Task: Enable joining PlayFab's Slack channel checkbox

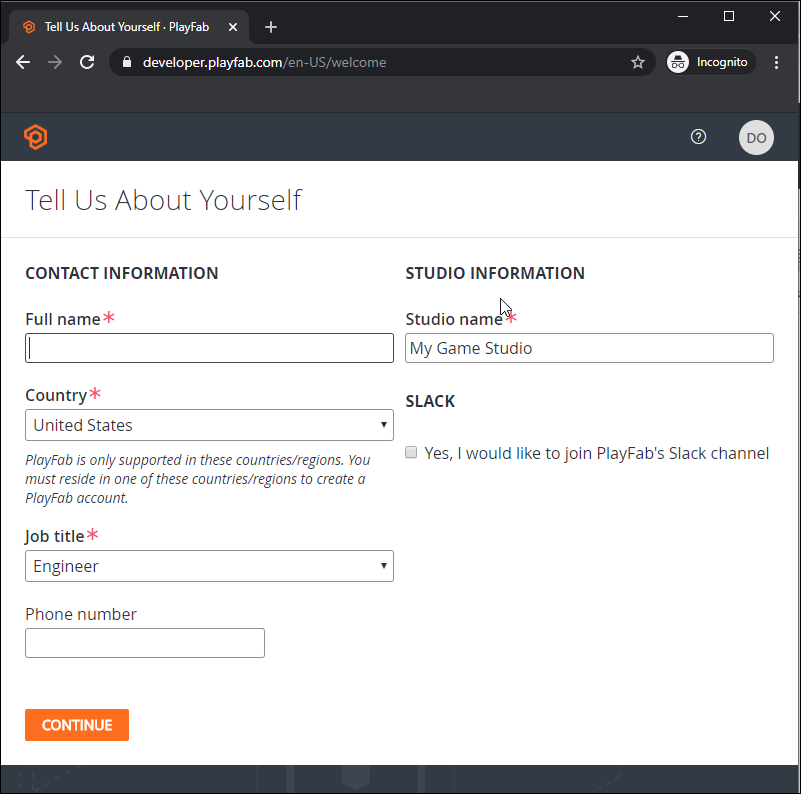Action: click(x=411, y=453)
